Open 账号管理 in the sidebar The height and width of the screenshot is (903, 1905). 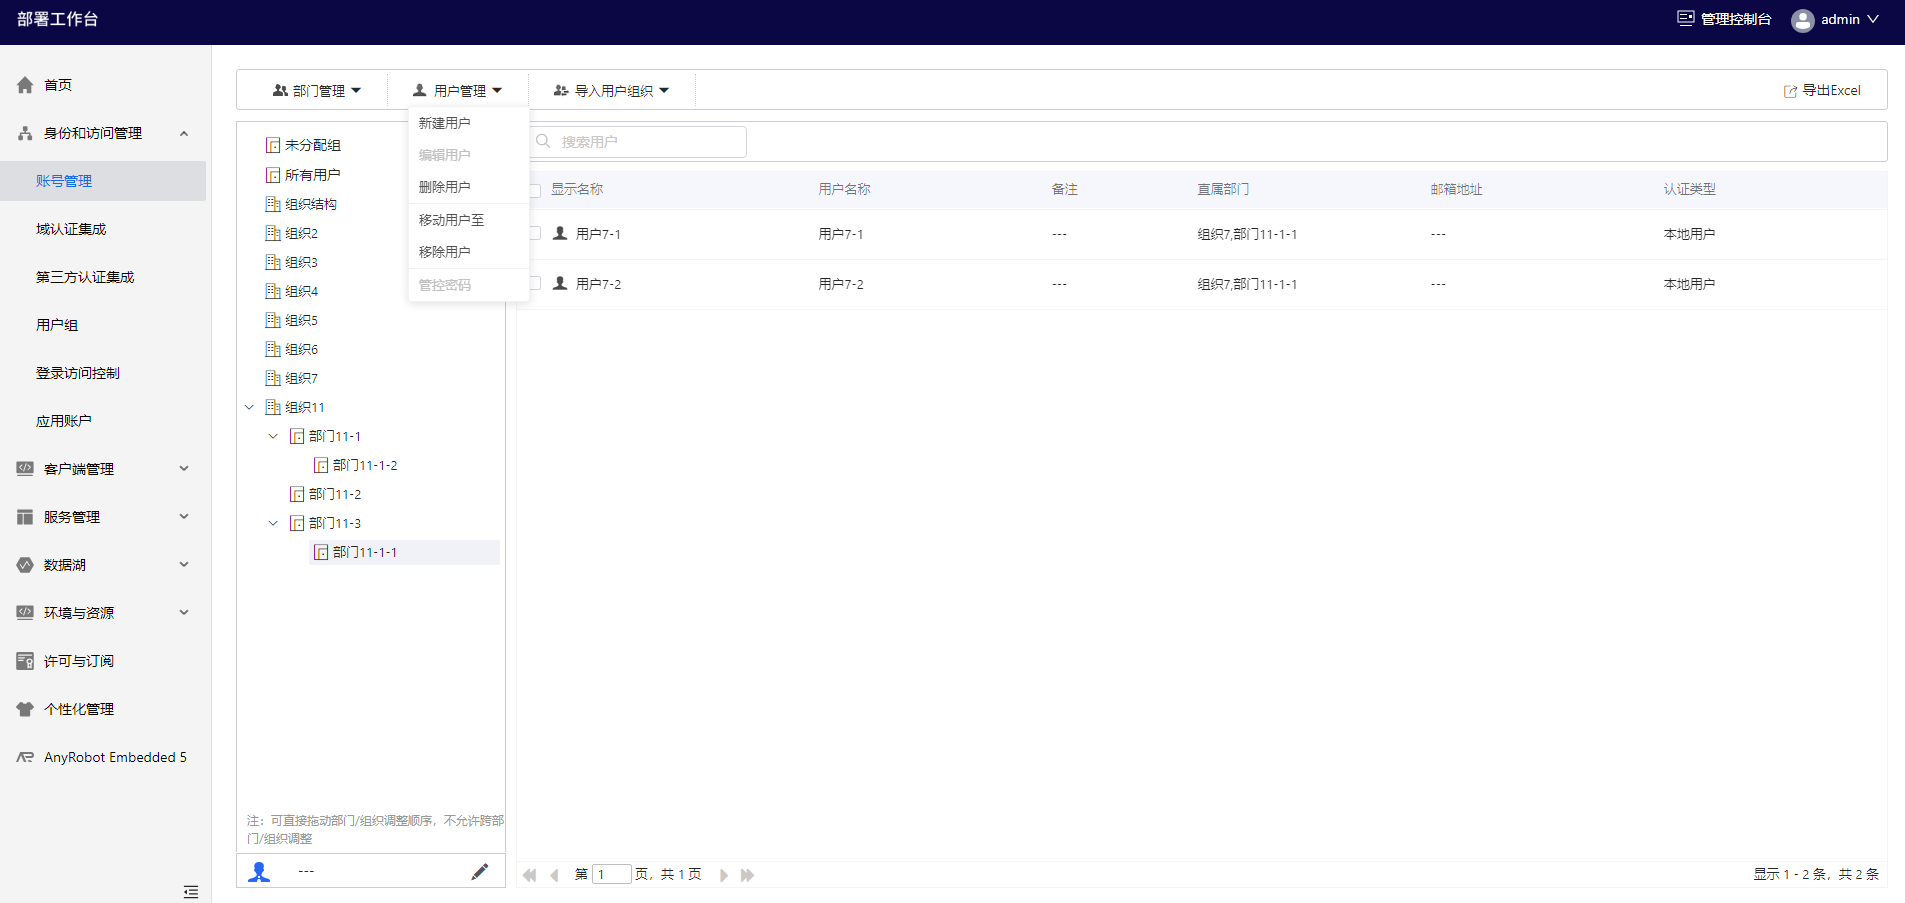103,181
